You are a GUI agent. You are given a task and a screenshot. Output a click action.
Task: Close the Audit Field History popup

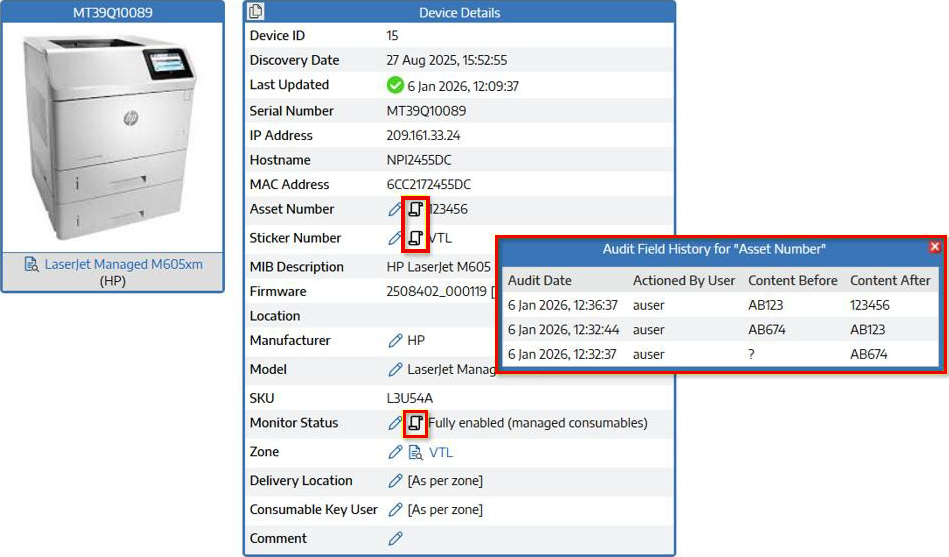click(934, 246)
